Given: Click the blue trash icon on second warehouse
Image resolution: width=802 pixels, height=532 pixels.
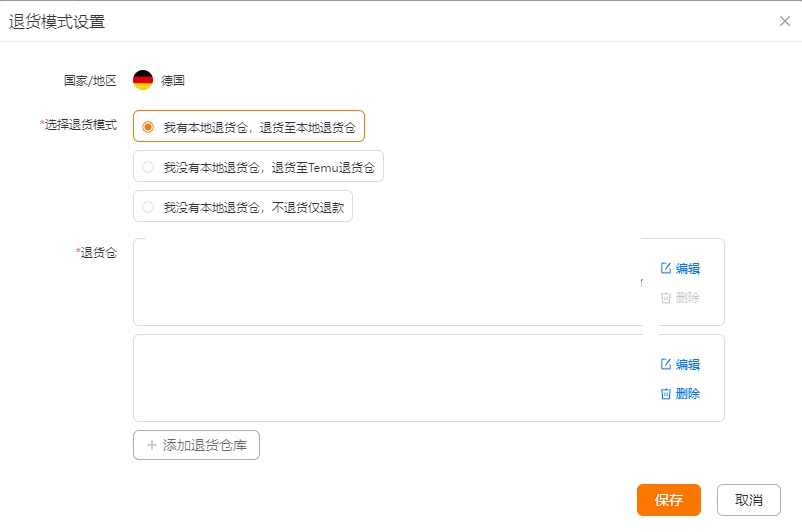Looking at the screenshot, I should tap(666, 394).
